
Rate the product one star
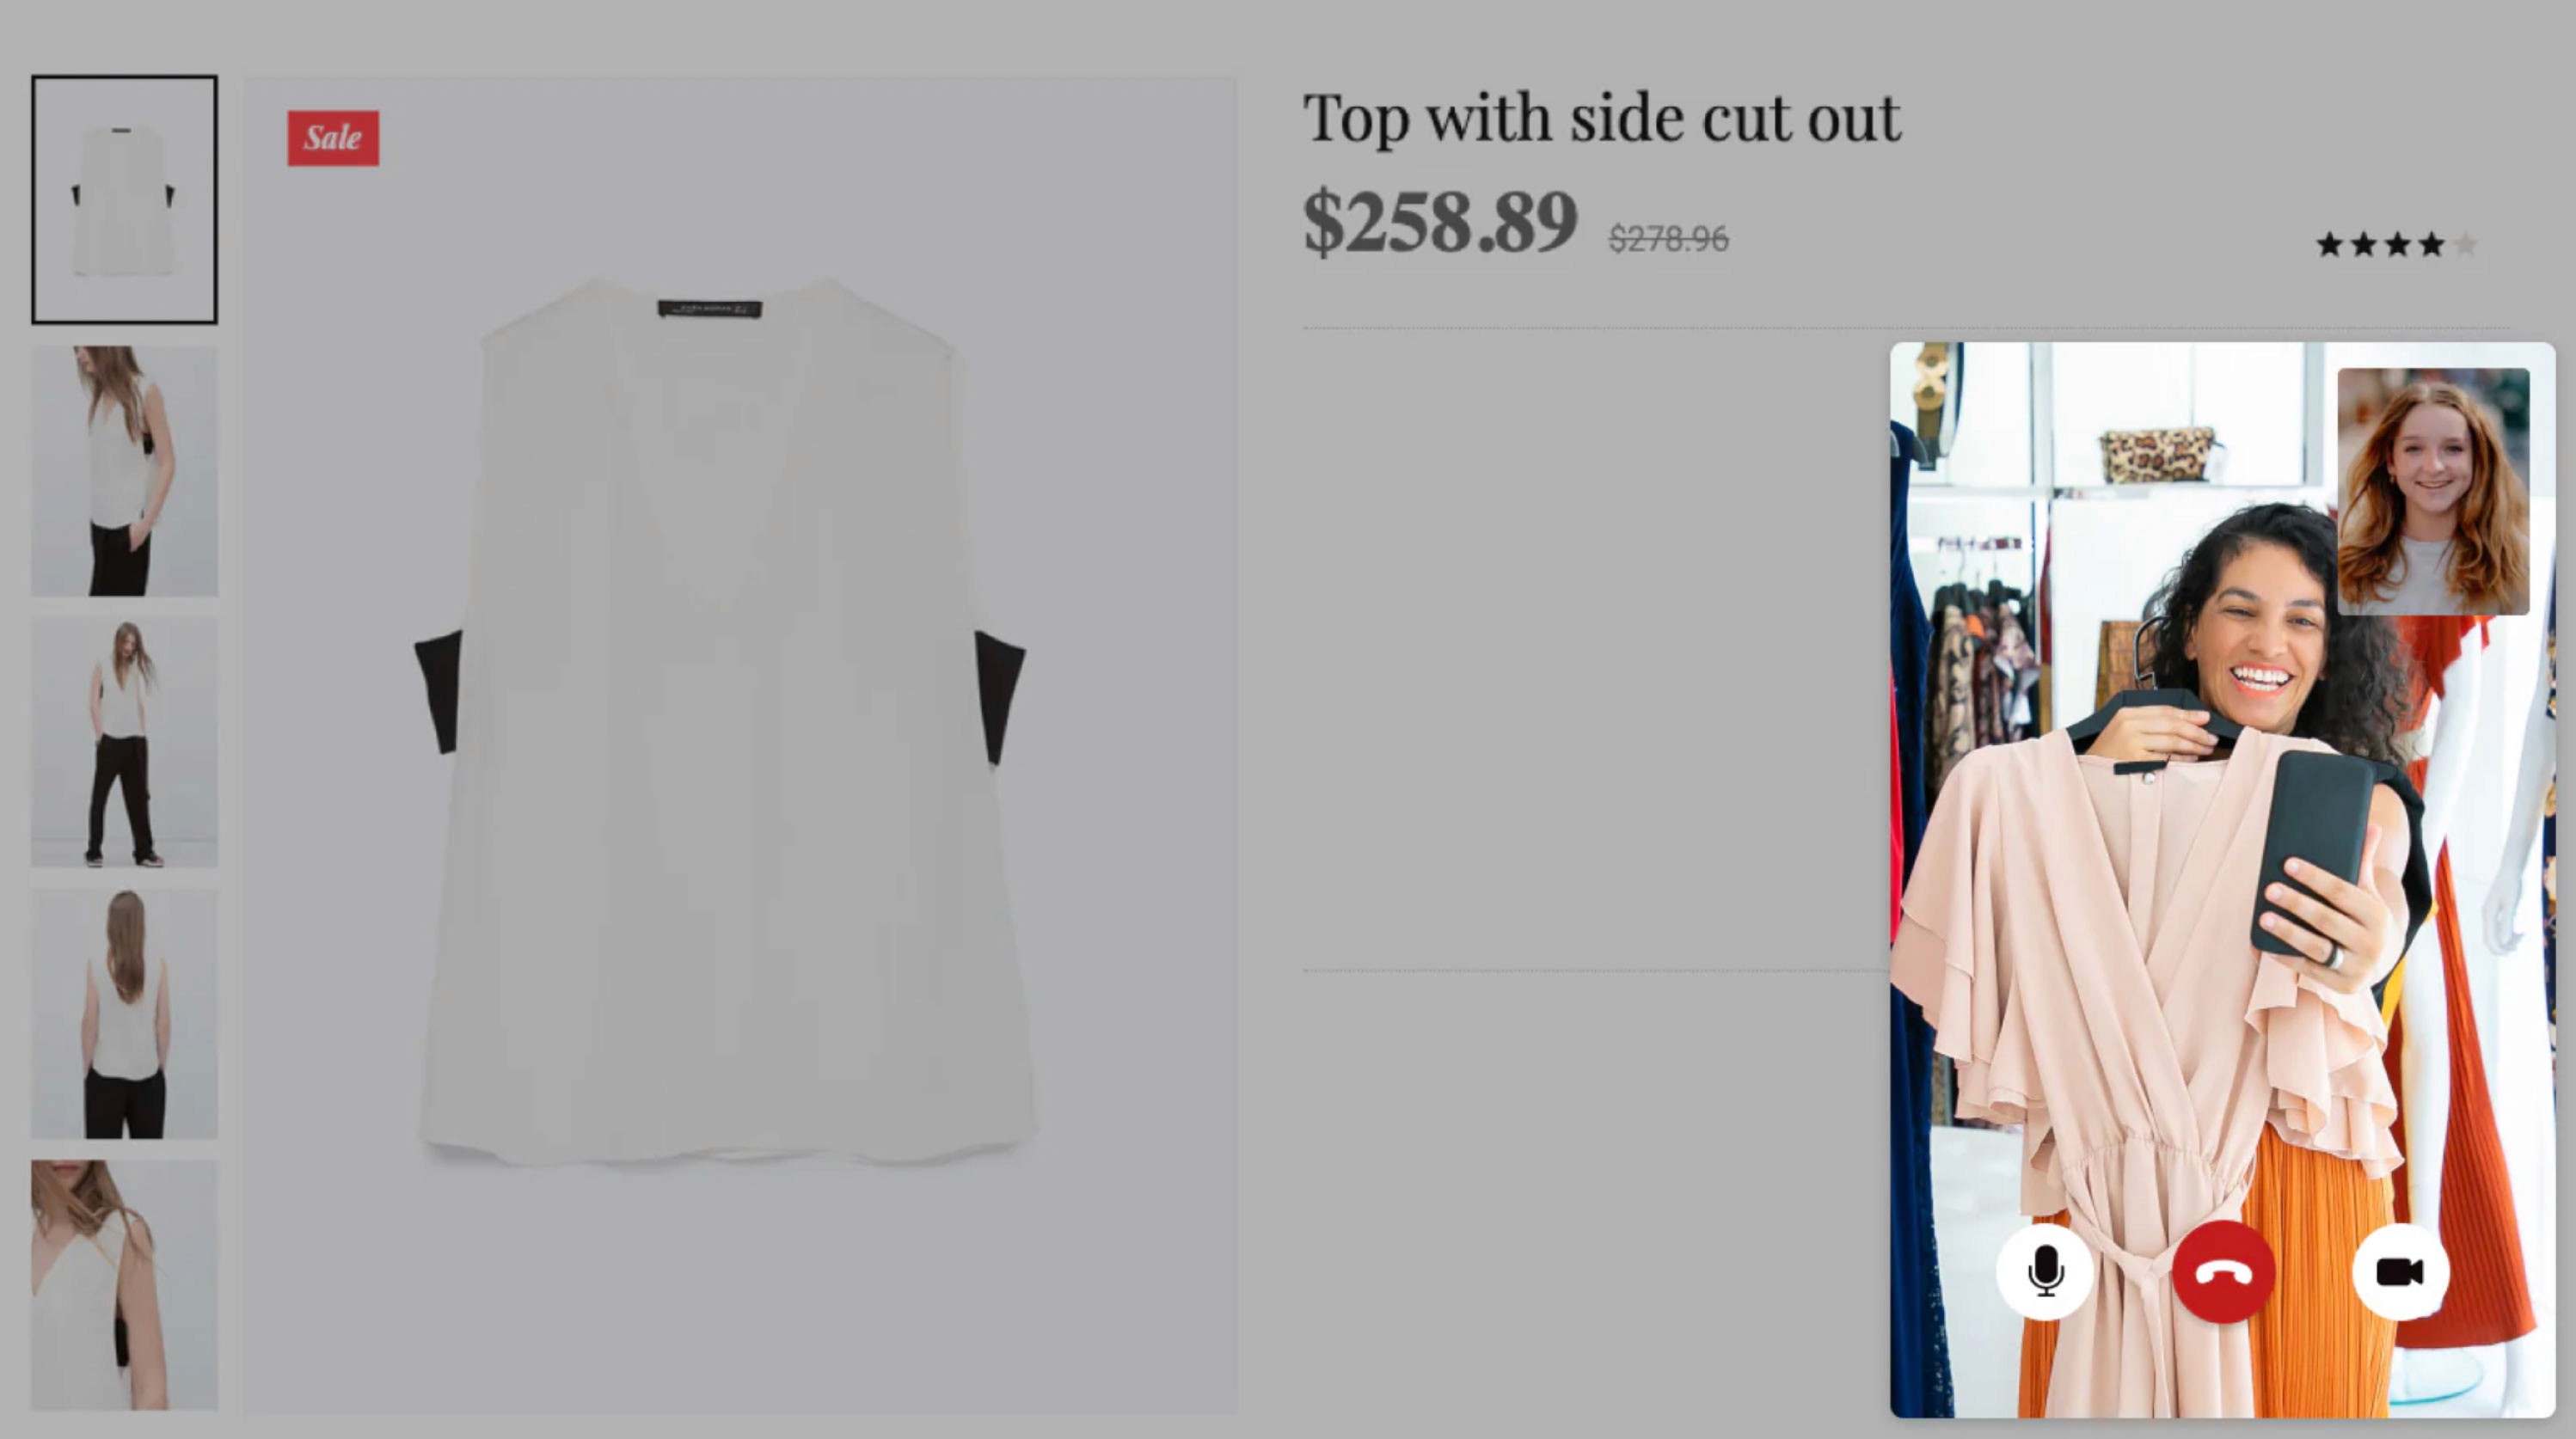pos(2329,244)
